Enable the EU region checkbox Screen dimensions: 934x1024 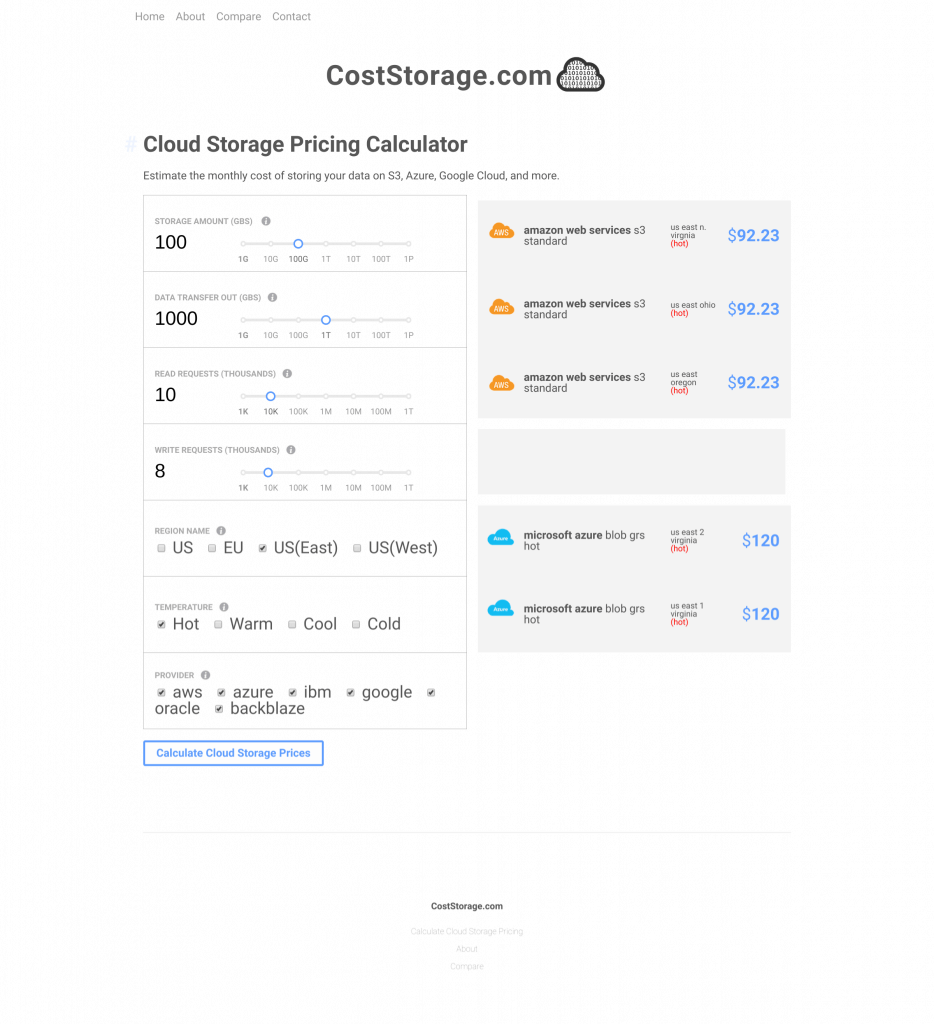[212, 549]
